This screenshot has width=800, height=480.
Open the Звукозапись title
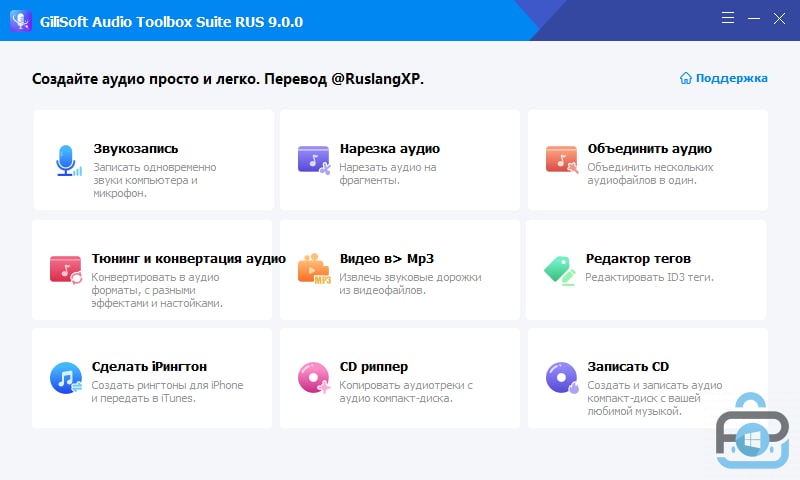[136, 148]
